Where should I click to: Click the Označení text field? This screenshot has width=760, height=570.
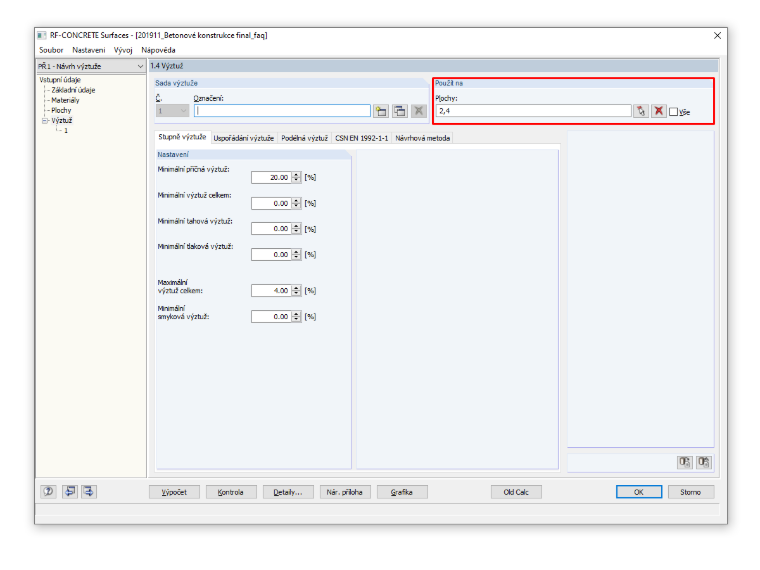[283, 111]
